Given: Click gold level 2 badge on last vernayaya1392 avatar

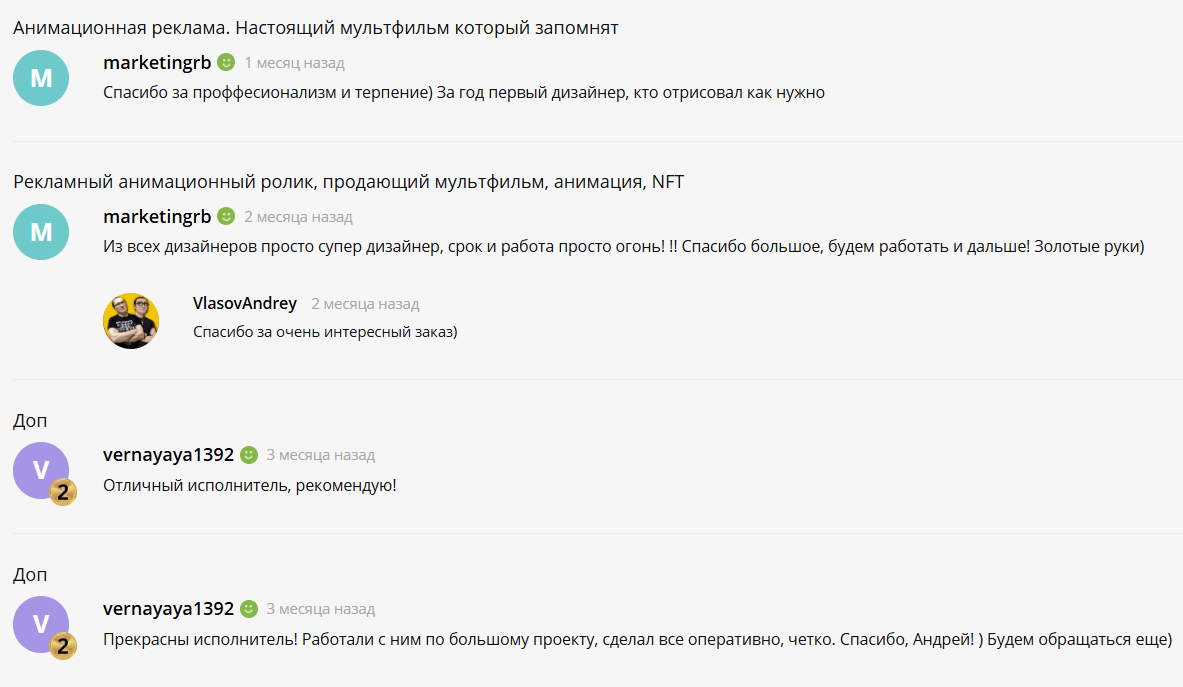Looking at the screenshot, I should pos(63,646).
